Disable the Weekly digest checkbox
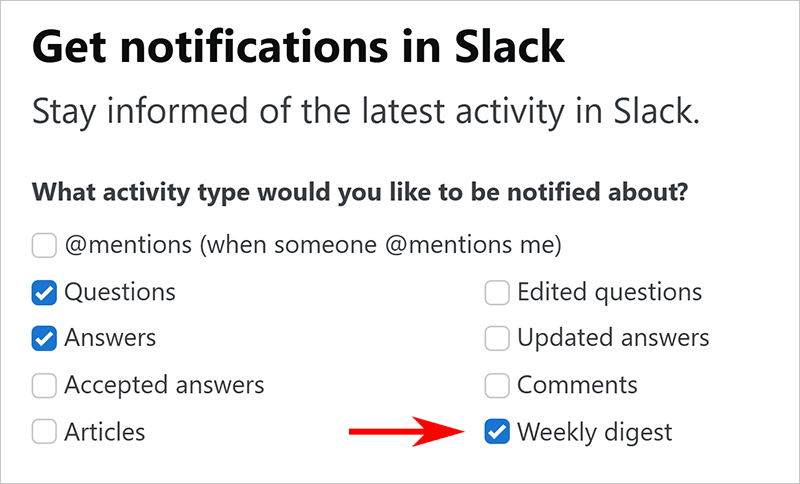Image resolution: width=800 pixels, height=484 pixels. click(497, 432)
